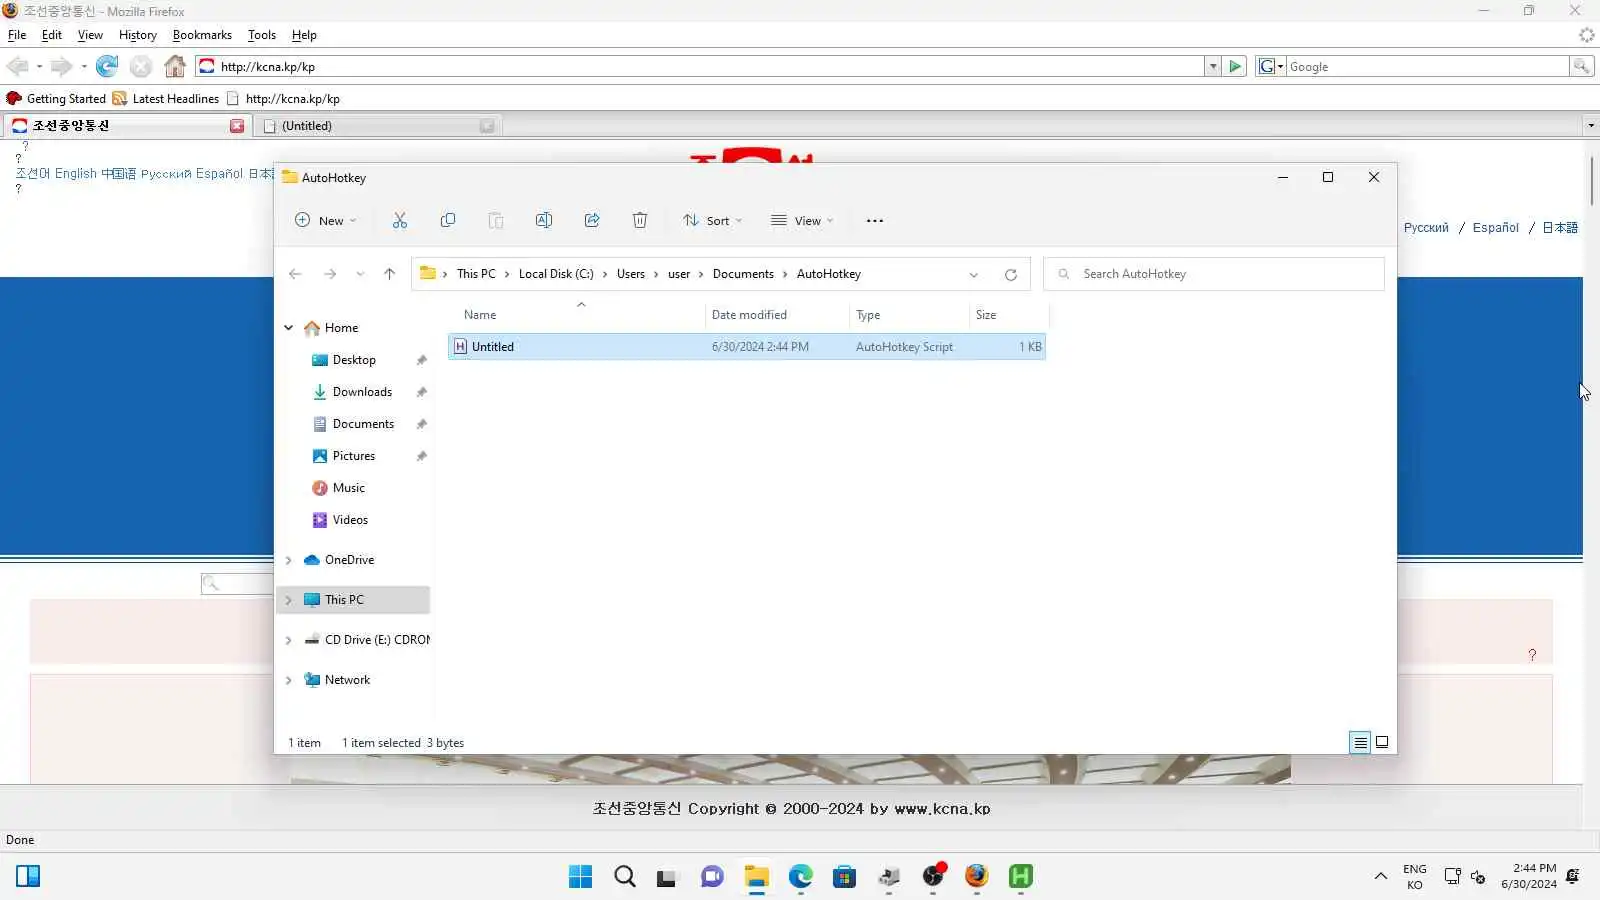Click the Firefox Home button
The image size is (1600, 900).
pyautogui.click(x=175, y=67)
